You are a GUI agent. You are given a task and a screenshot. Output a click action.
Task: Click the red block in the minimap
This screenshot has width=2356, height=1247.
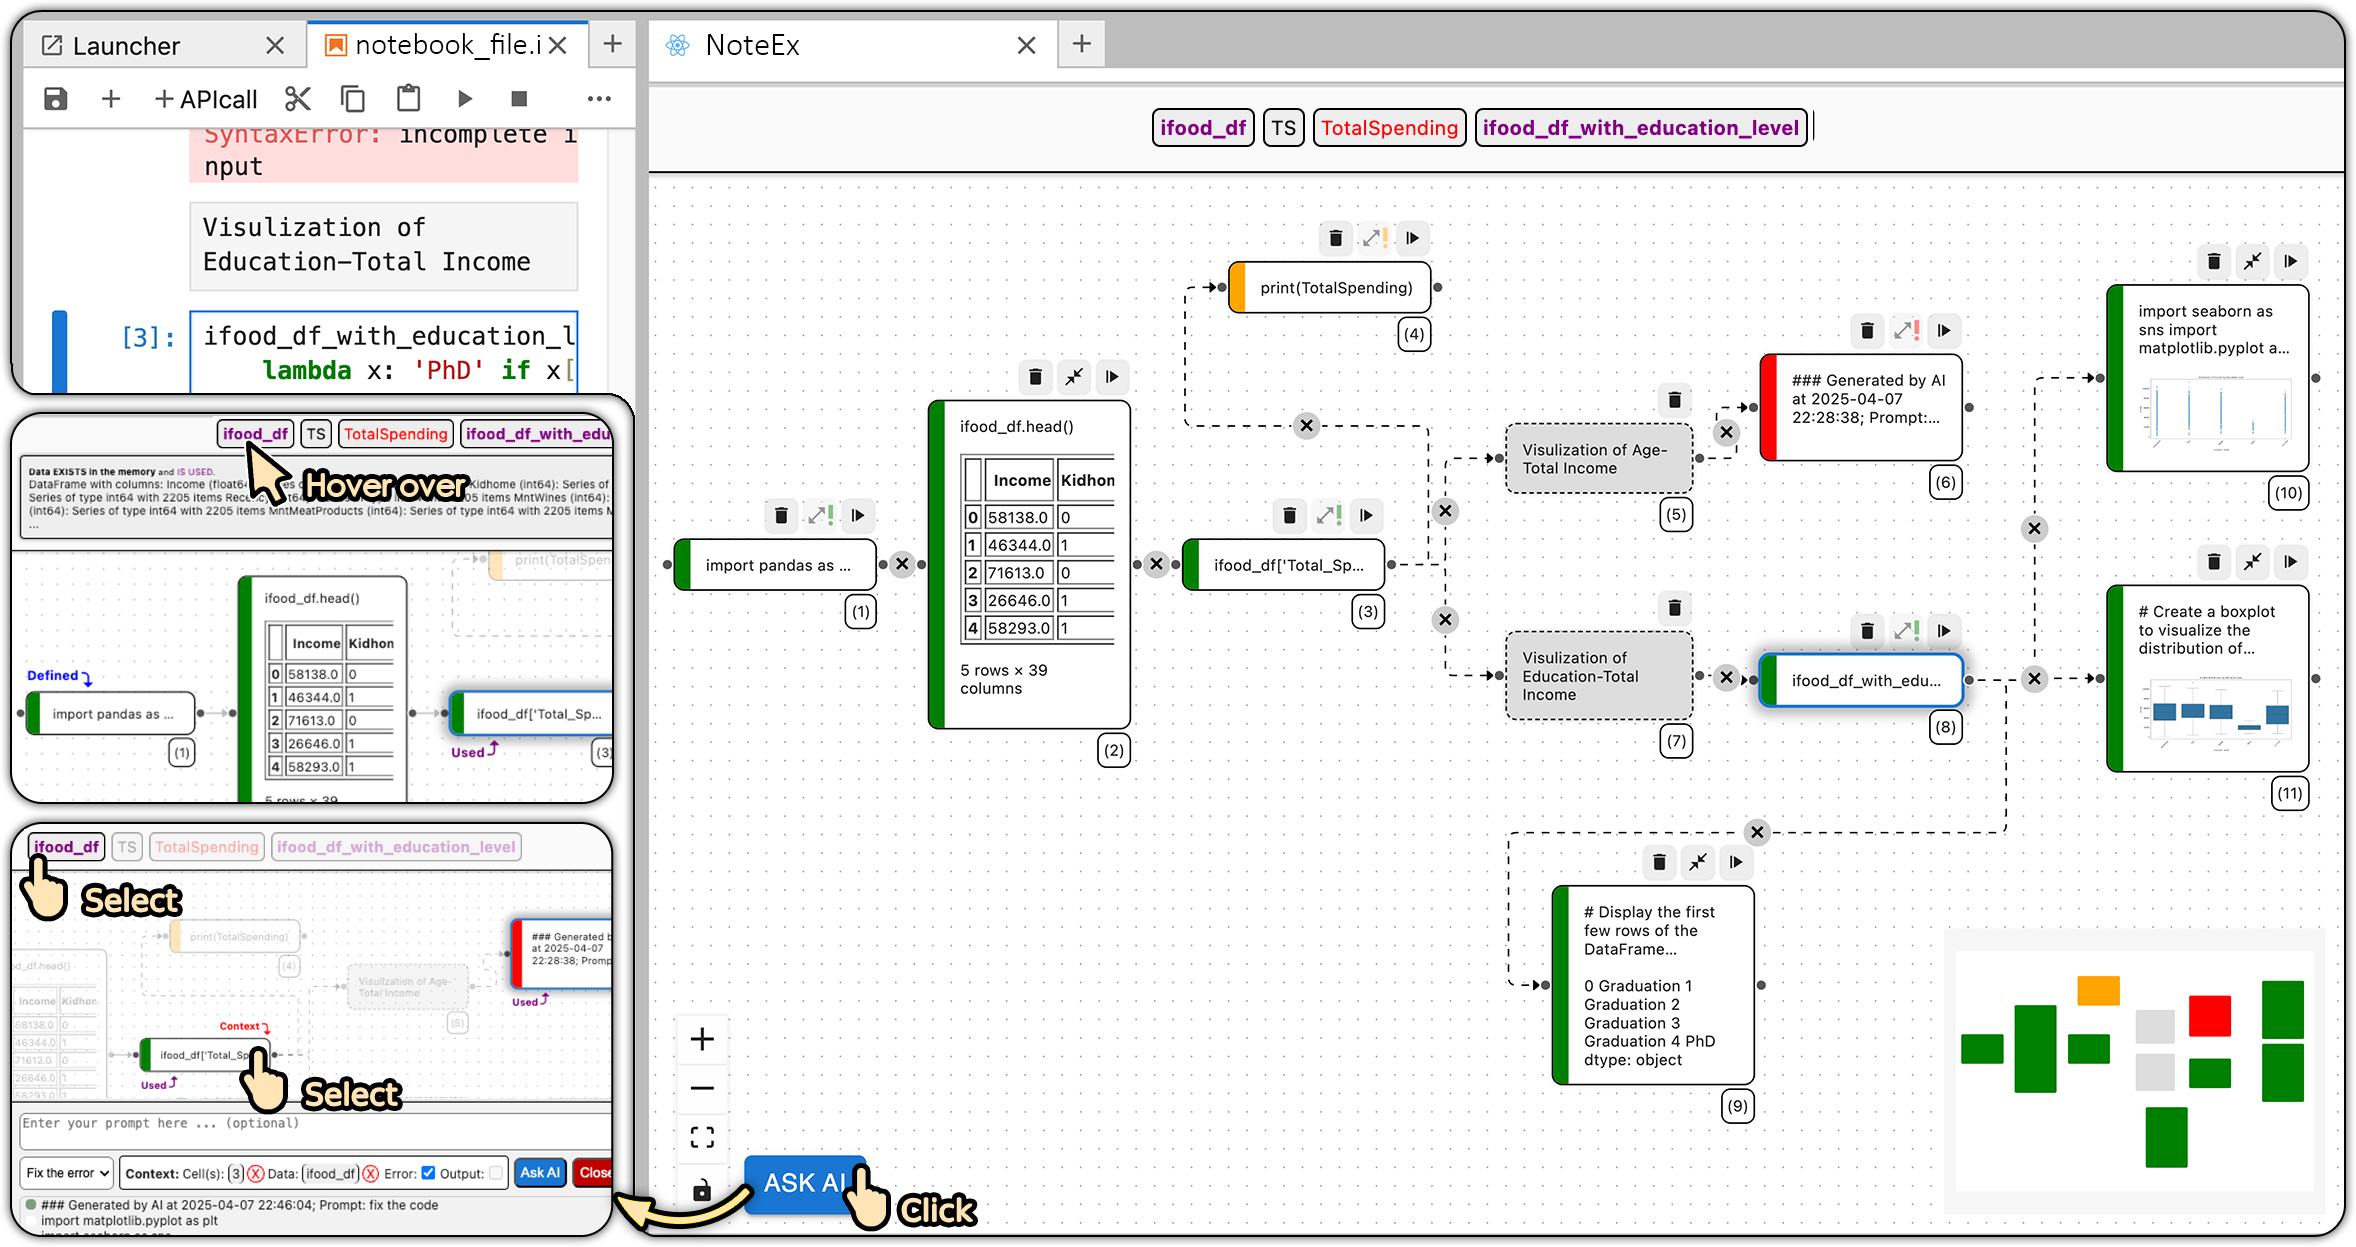tap(2209, 1016)
